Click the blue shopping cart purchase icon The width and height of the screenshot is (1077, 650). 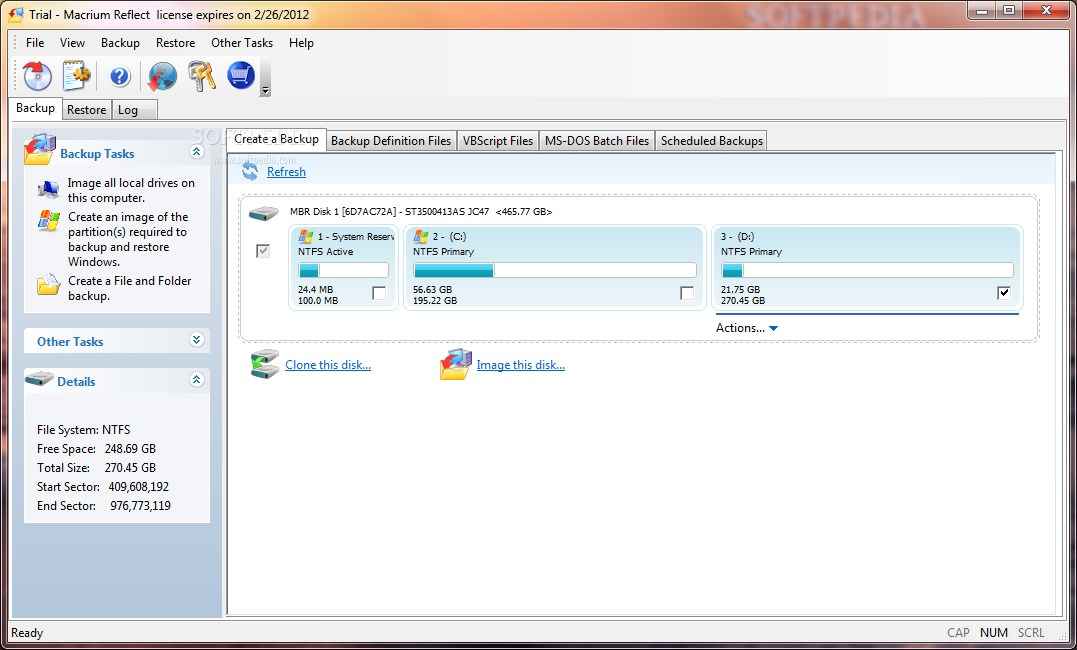click(x=241, y=75)
